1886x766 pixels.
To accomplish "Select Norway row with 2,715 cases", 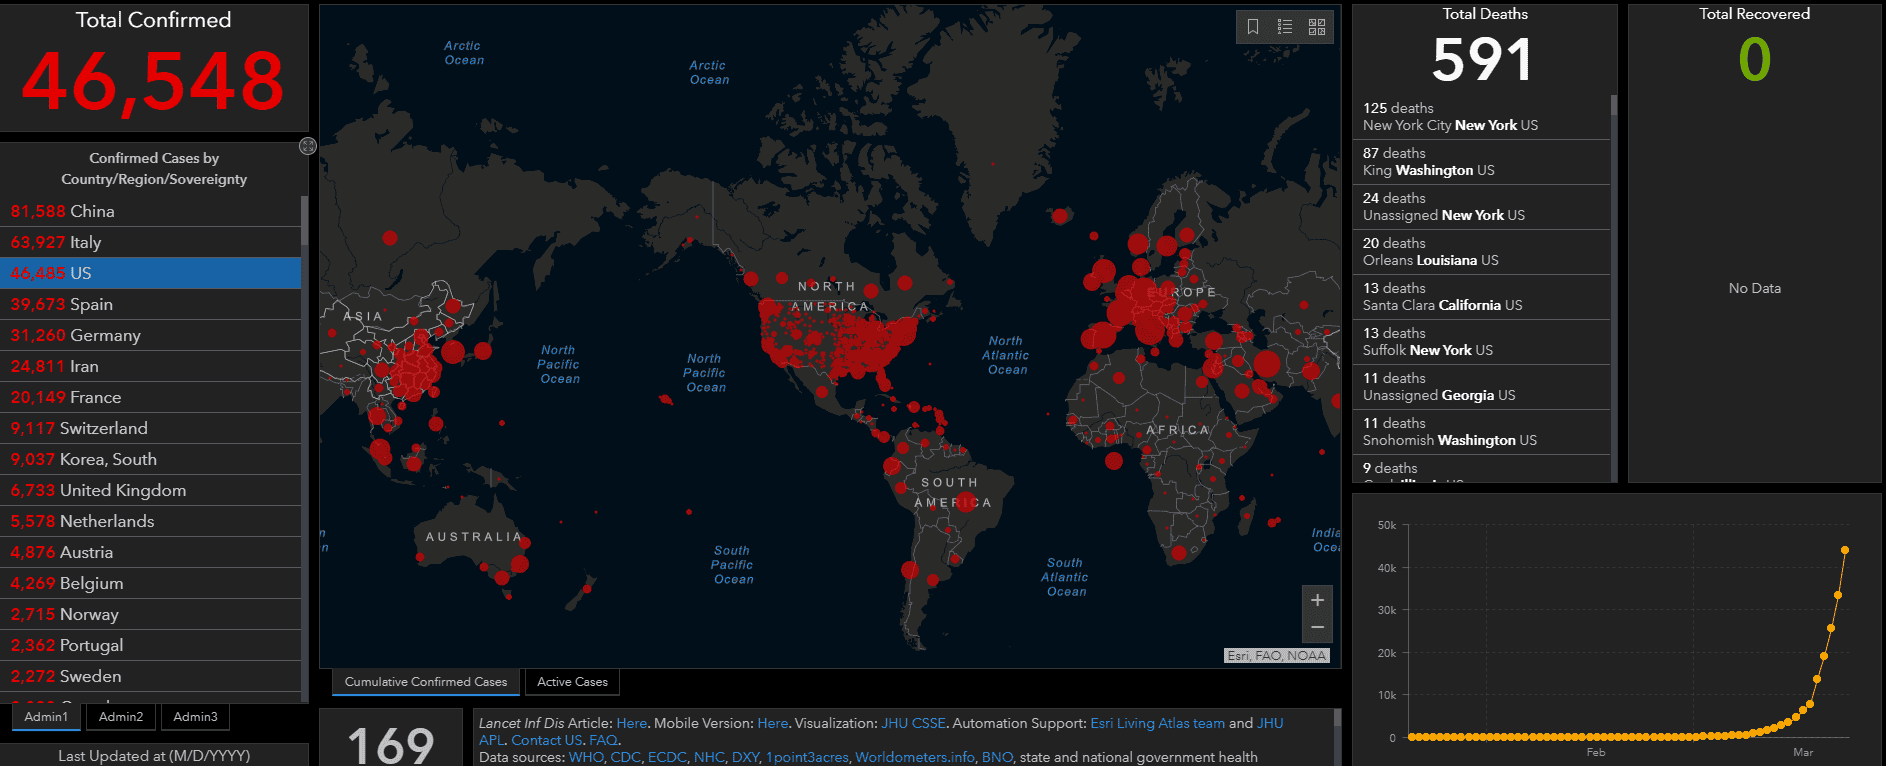I will [150, 614].
